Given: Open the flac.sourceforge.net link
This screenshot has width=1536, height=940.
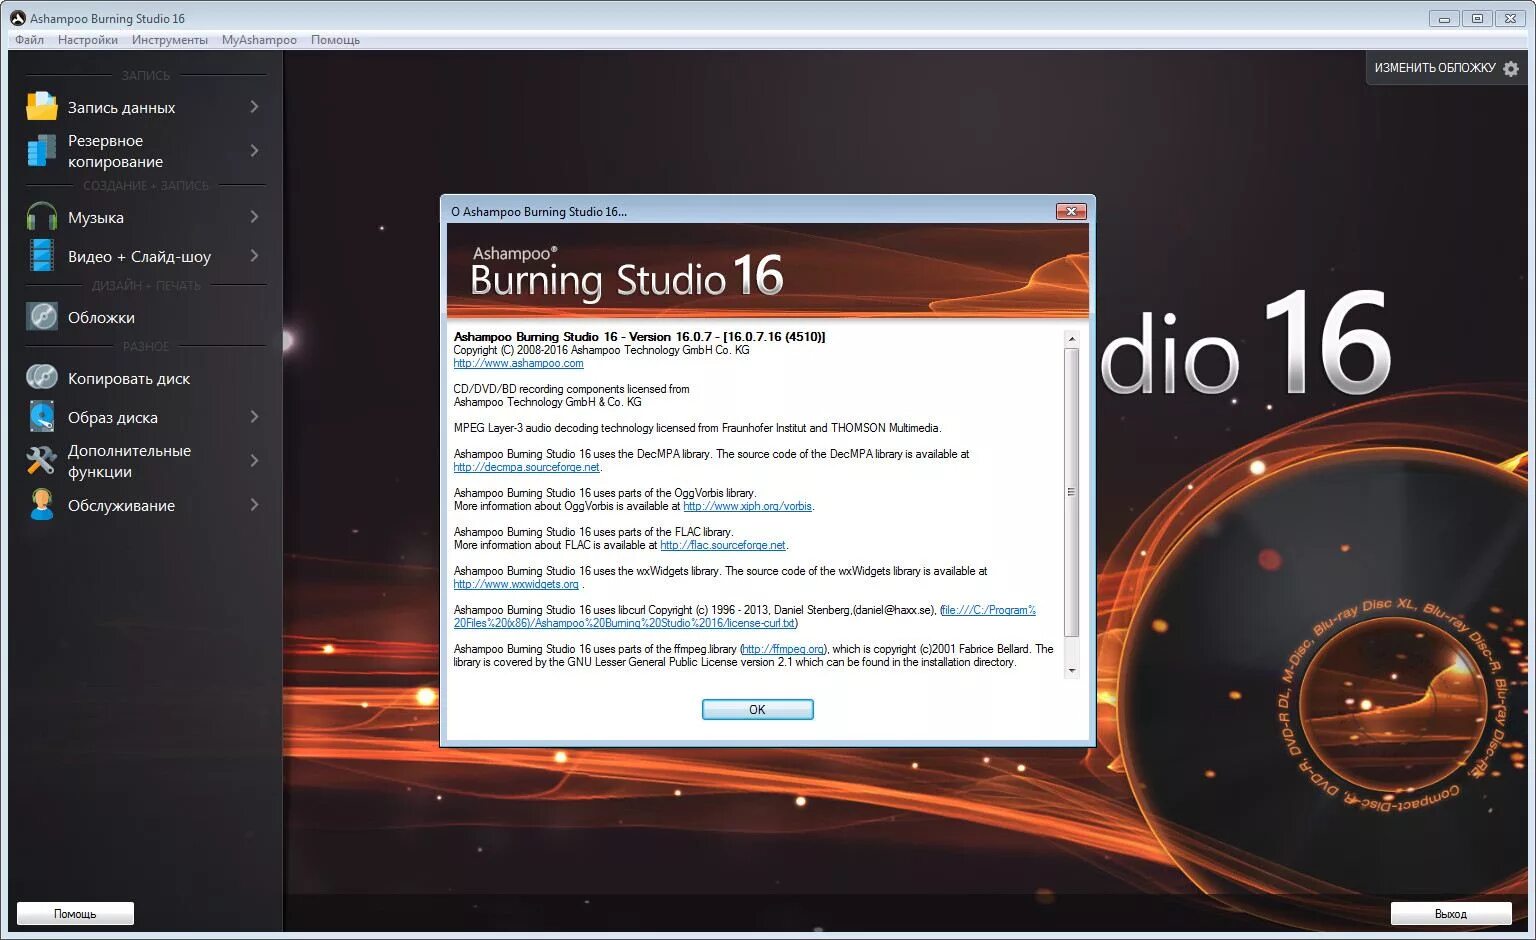Looking at the screenshot, I should [x=723, y=545].
